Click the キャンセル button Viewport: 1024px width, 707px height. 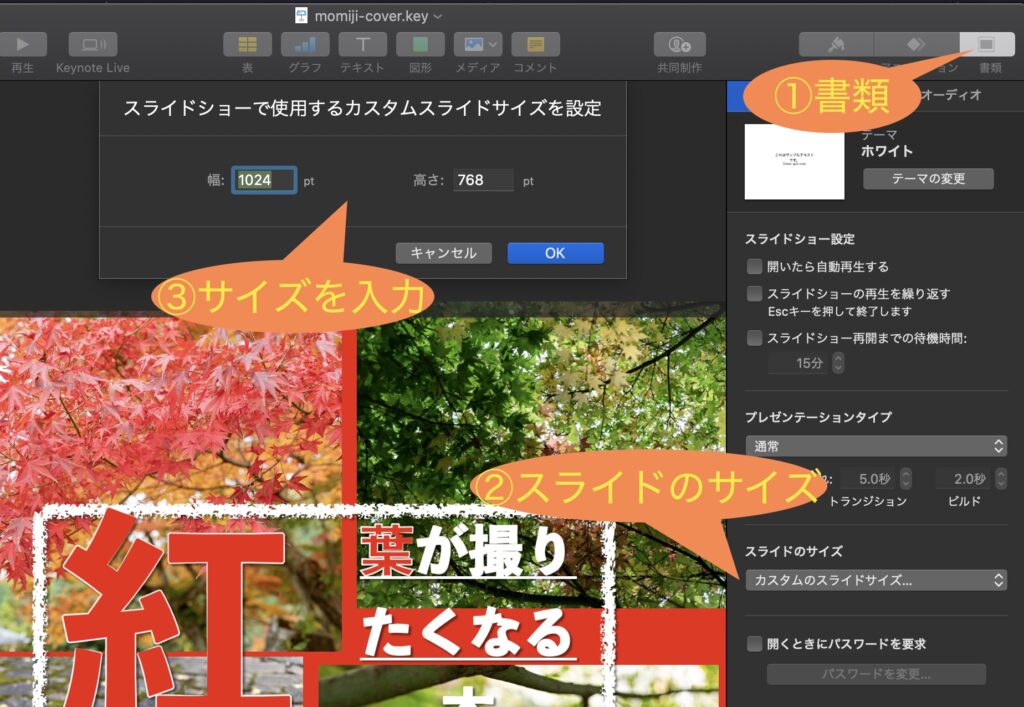point(443,253)
